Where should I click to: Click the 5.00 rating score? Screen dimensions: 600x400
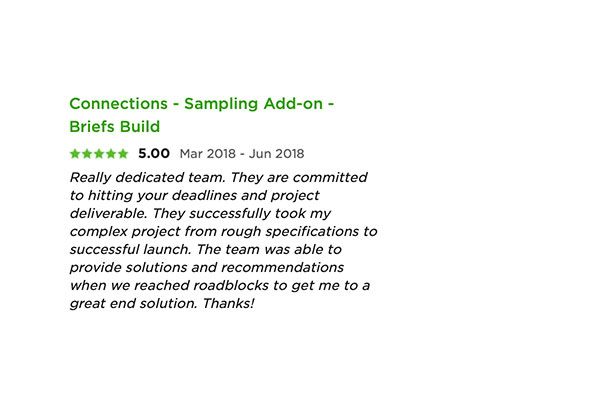point(154,154)
